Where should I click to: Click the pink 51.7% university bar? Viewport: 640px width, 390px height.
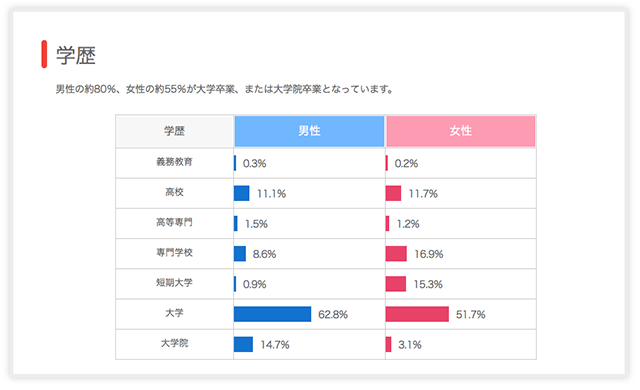point(417,314)
